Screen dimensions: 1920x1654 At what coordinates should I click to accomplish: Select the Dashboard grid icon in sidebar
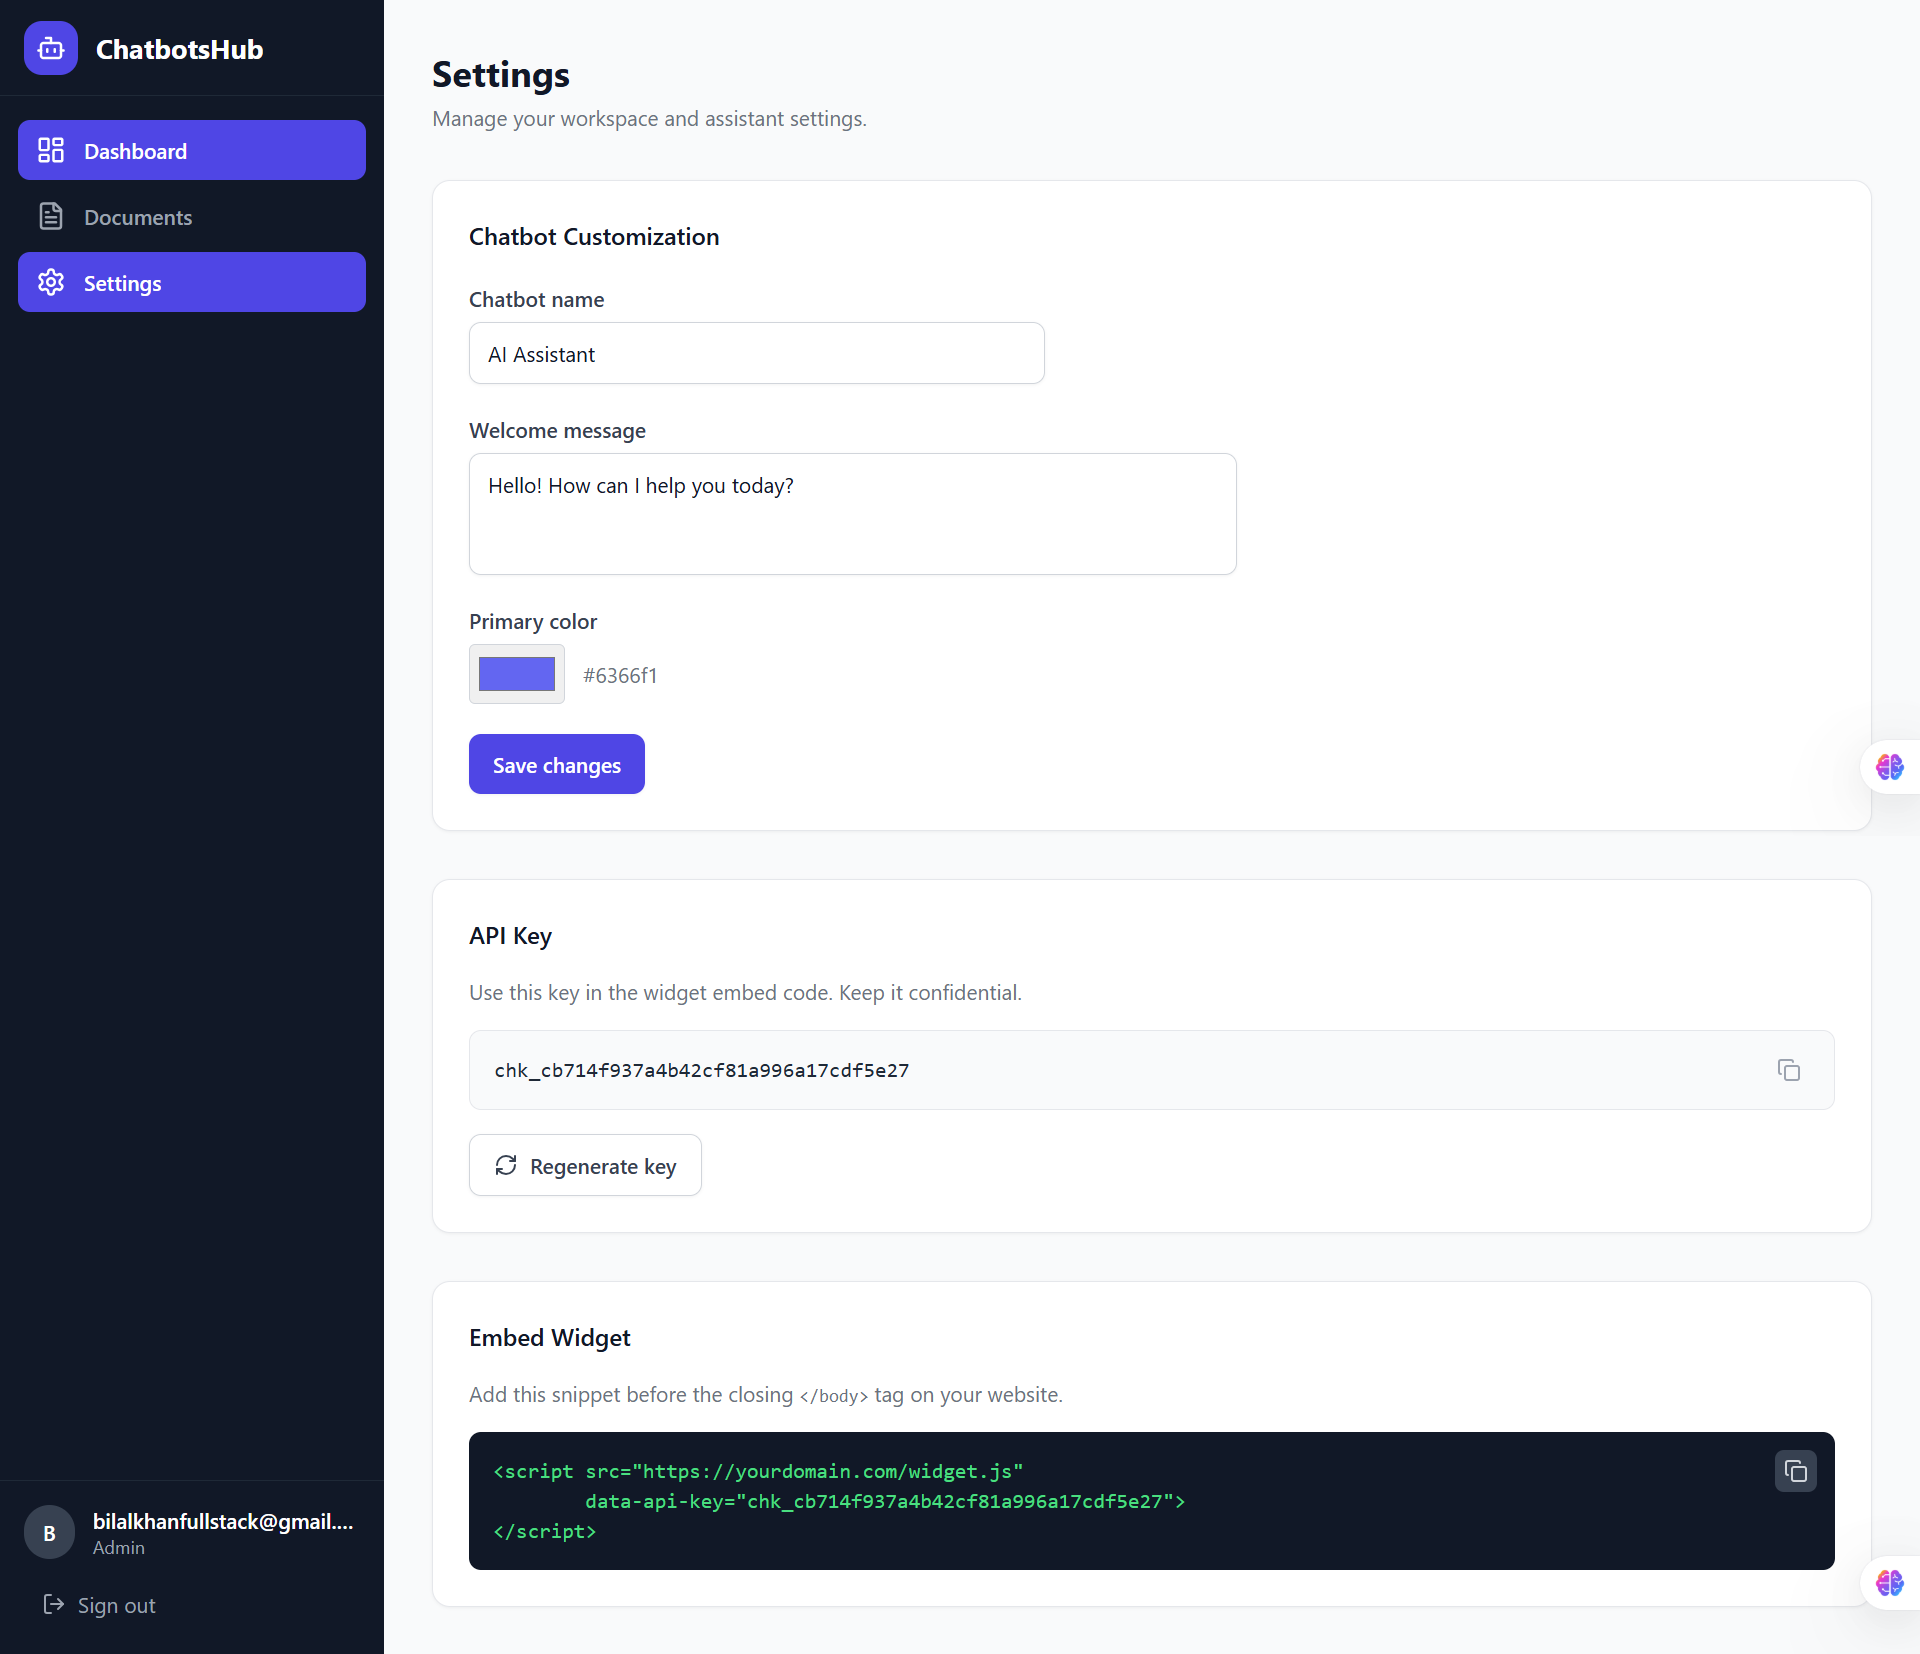click(x=51, y=150)
